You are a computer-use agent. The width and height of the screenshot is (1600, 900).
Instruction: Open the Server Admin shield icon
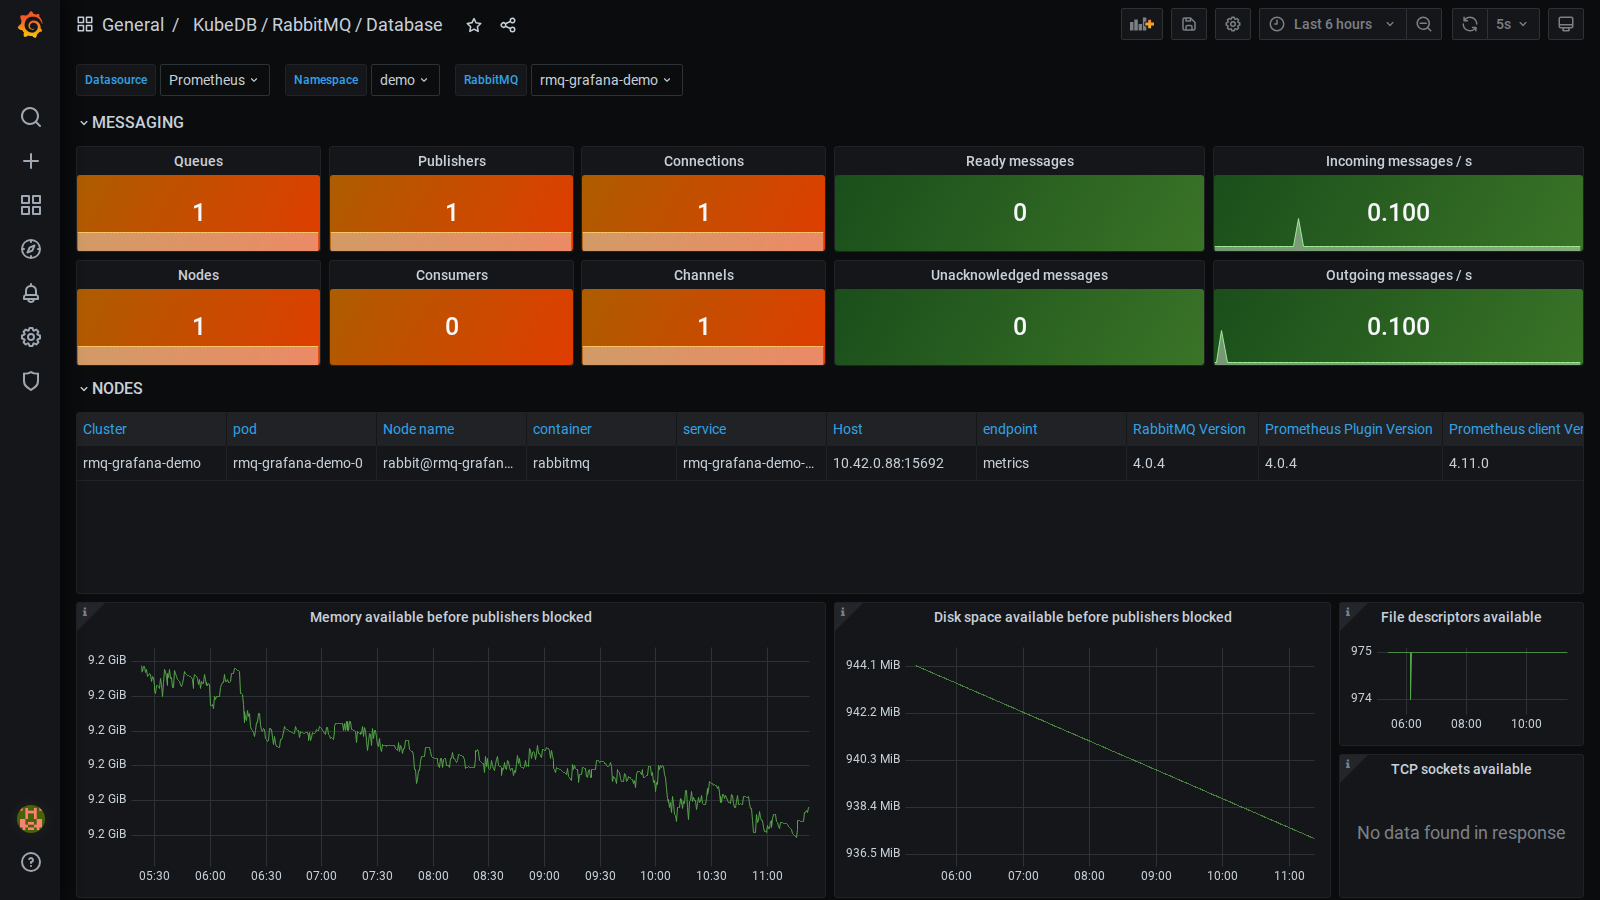click(x=31, y=381)
